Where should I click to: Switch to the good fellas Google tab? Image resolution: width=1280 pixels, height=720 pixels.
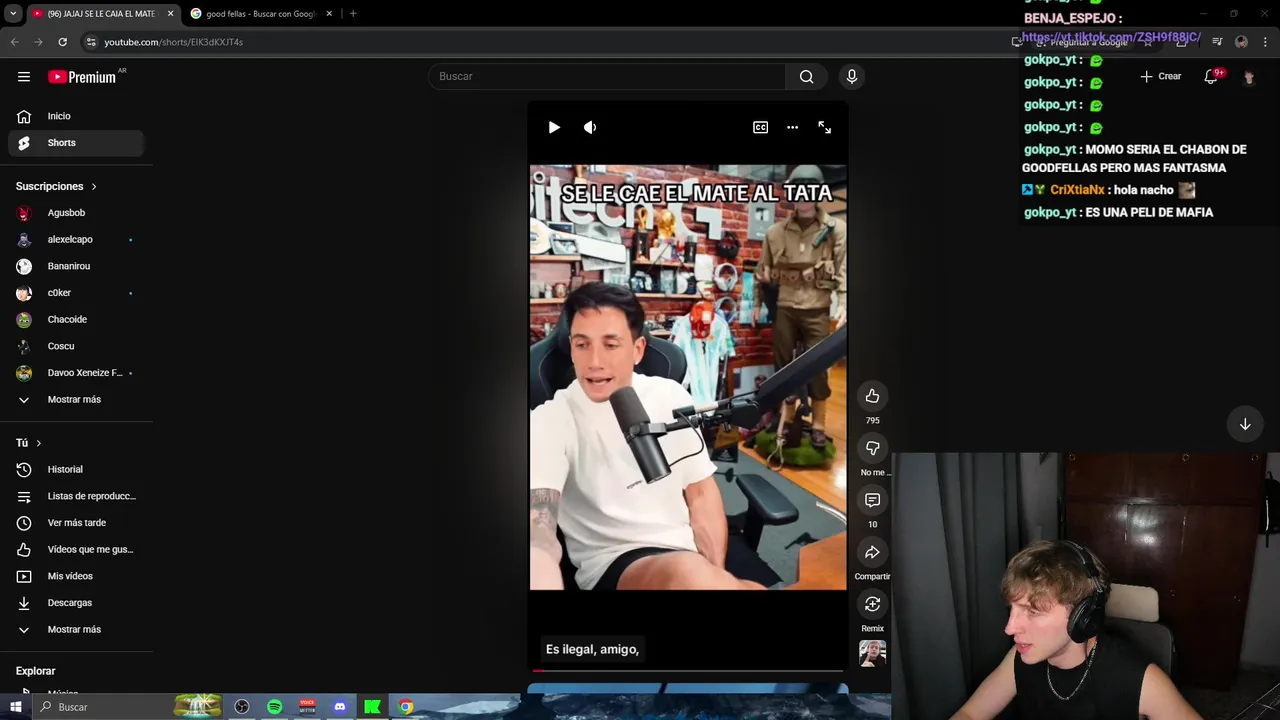tap(260, 14)
